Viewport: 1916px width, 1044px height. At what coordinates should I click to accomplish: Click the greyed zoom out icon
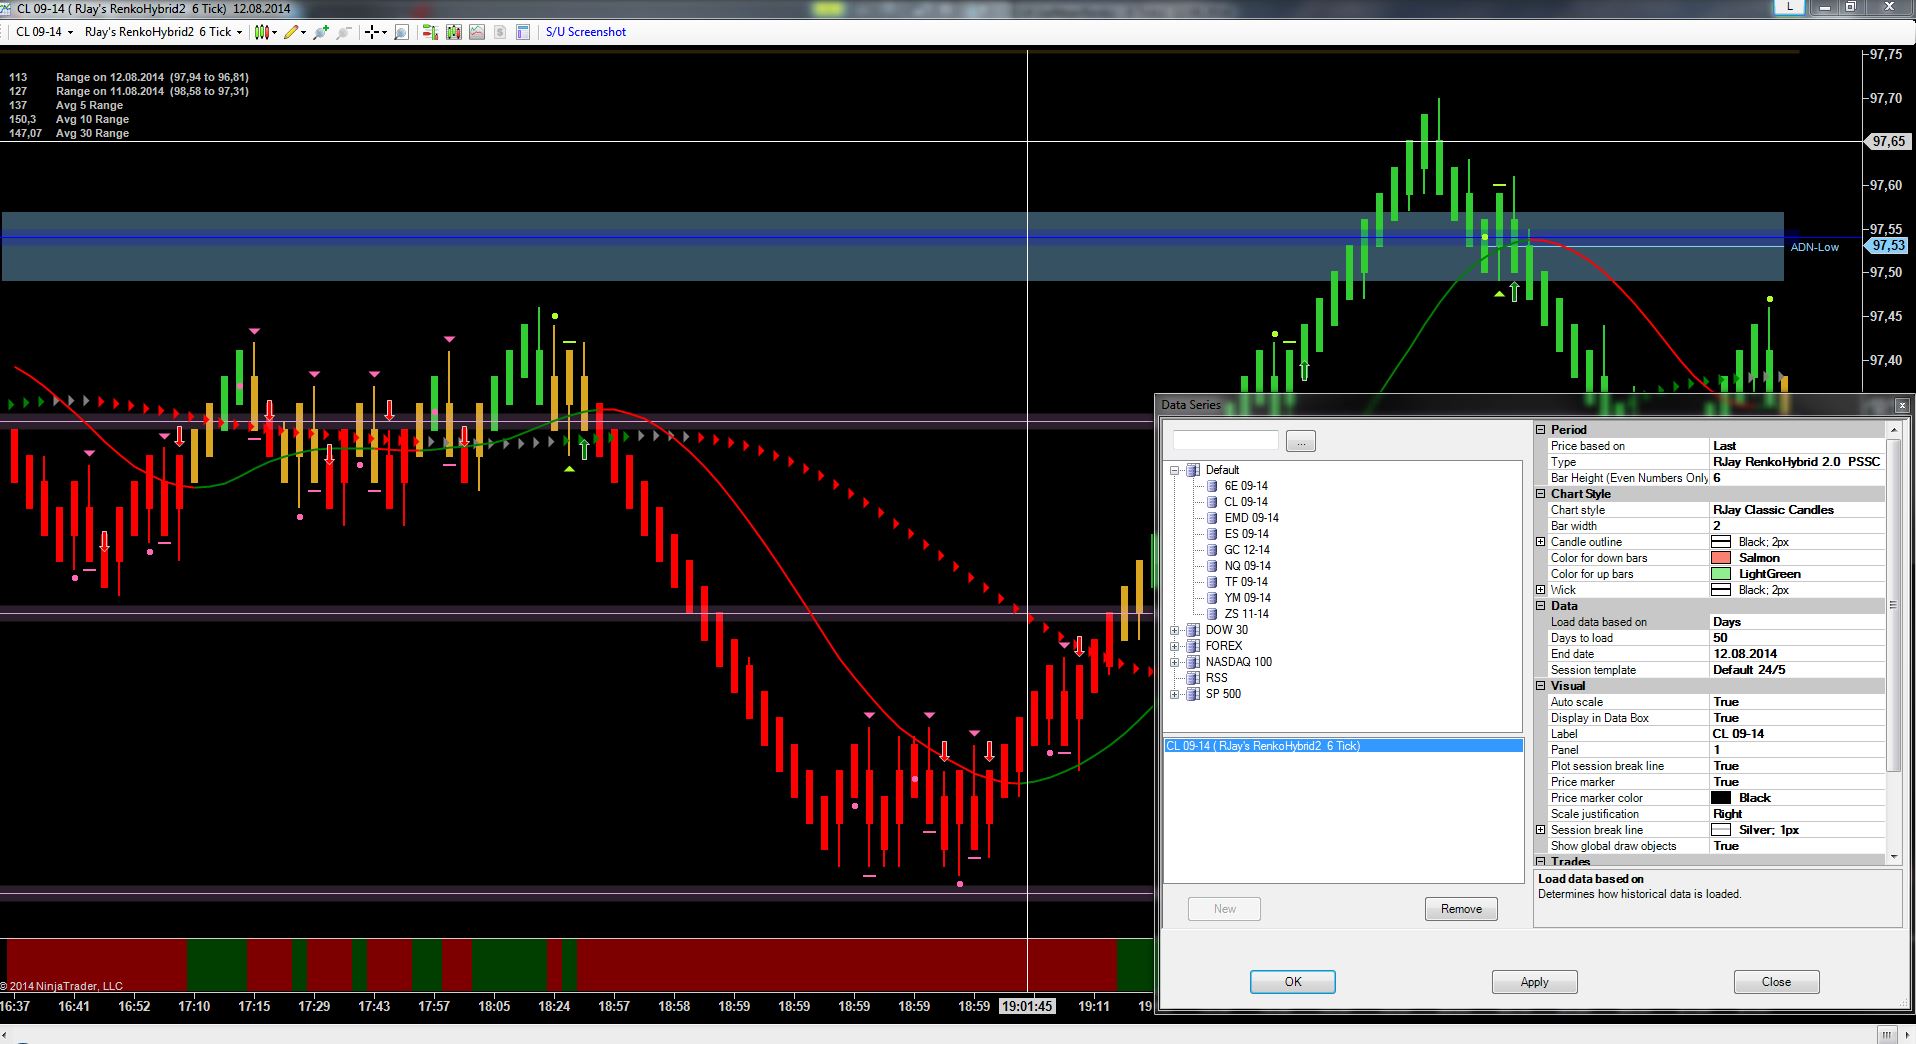344,32
